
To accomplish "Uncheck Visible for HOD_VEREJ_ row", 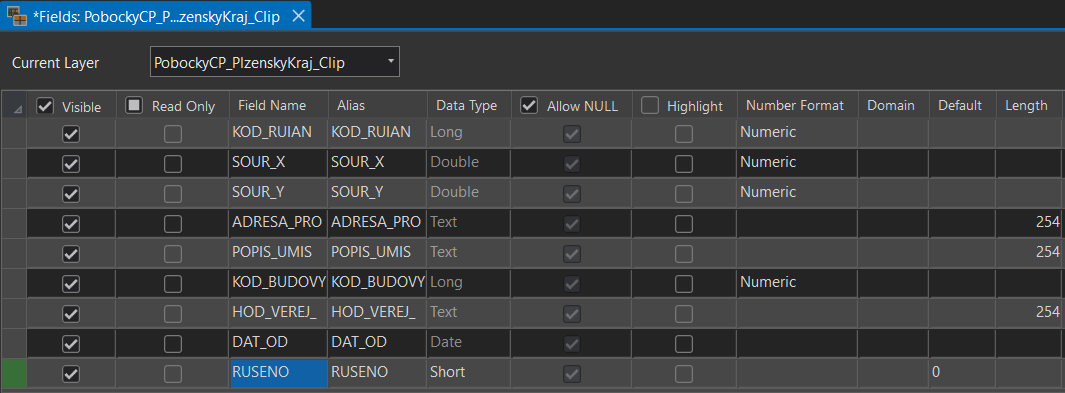I will click(71, 314).
